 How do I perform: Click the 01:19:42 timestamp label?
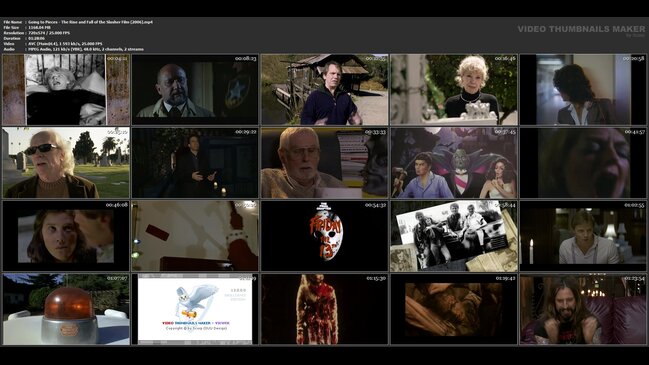[x=505, y=279]
